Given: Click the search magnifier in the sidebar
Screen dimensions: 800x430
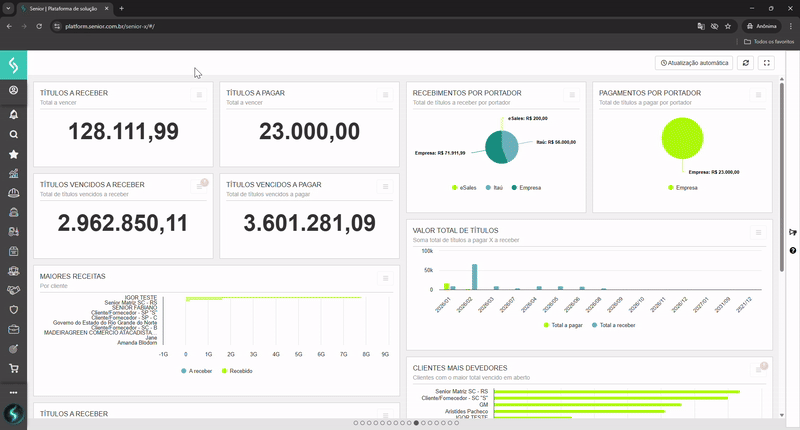Looking at the screenshot, I should point(13,134).
